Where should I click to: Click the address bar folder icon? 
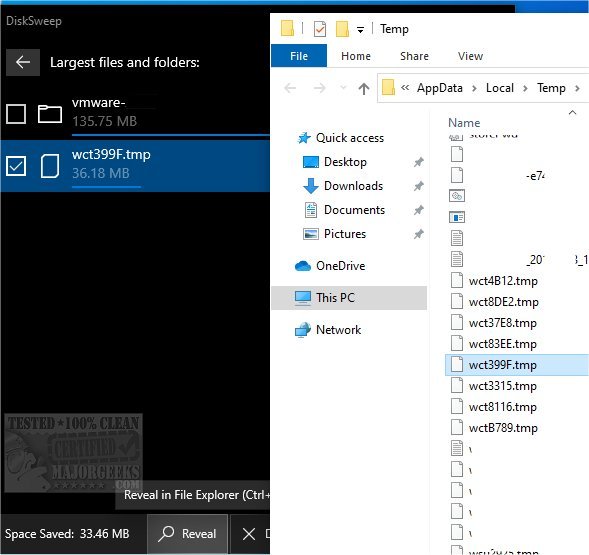pyautogui.click(x=388, y=88)
